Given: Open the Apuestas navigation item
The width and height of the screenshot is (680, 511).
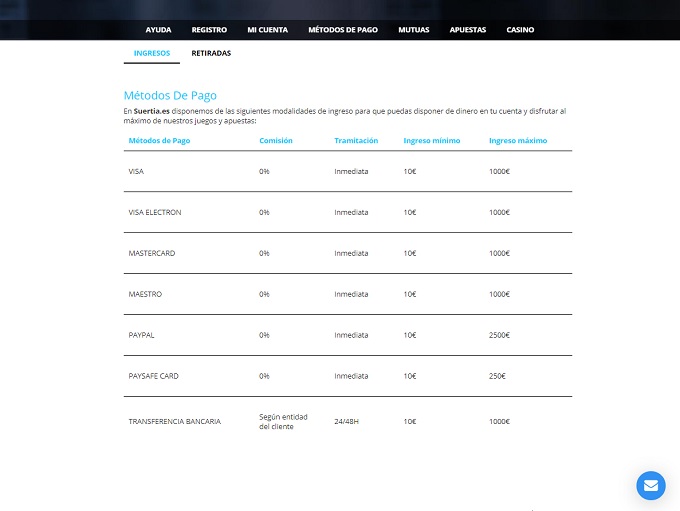Looking at the screenshot, I should pos(468,30).
